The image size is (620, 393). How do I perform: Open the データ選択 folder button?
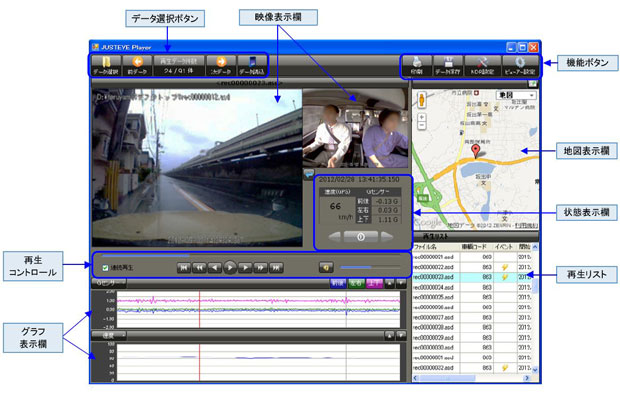[x=106, y=65]
